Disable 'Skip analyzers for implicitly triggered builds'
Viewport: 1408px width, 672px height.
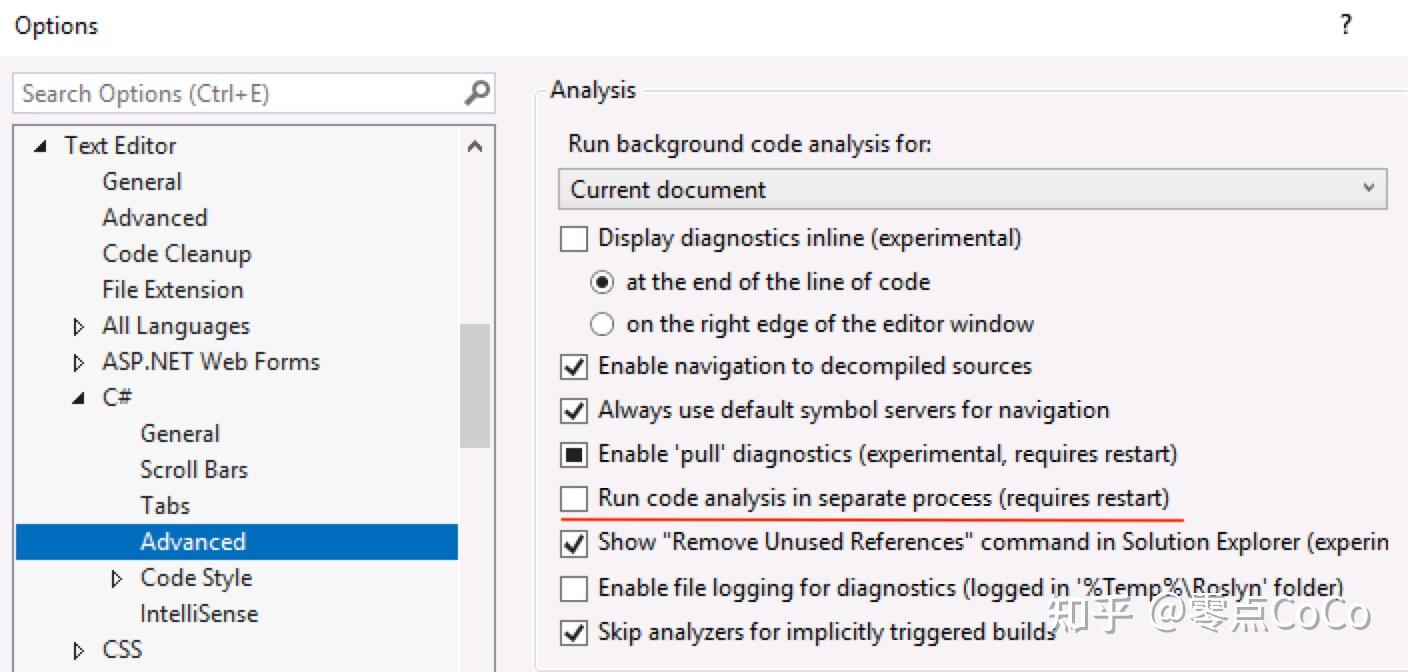(573, 632)
